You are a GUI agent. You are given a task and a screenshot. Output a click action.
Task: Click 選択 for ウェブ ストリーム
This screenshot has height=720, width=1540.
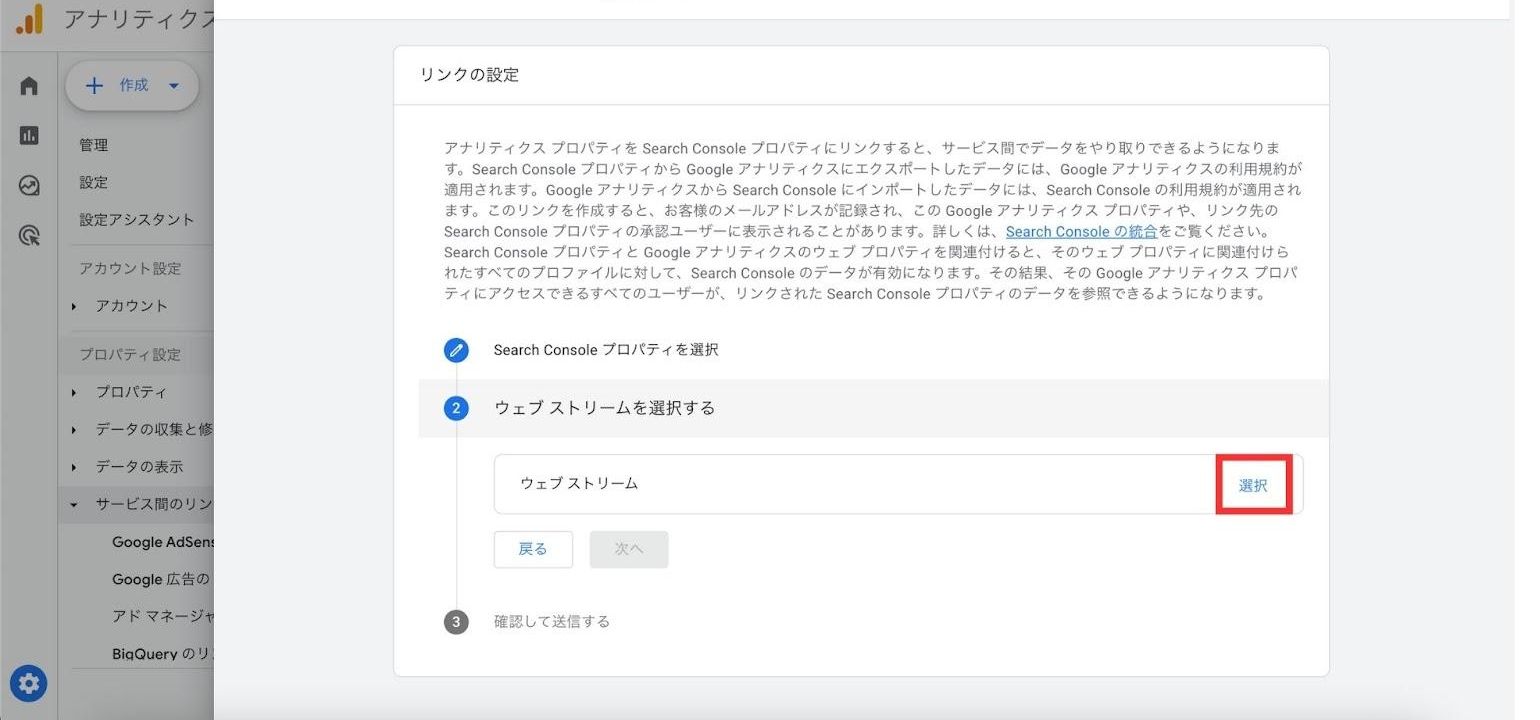1253,485
